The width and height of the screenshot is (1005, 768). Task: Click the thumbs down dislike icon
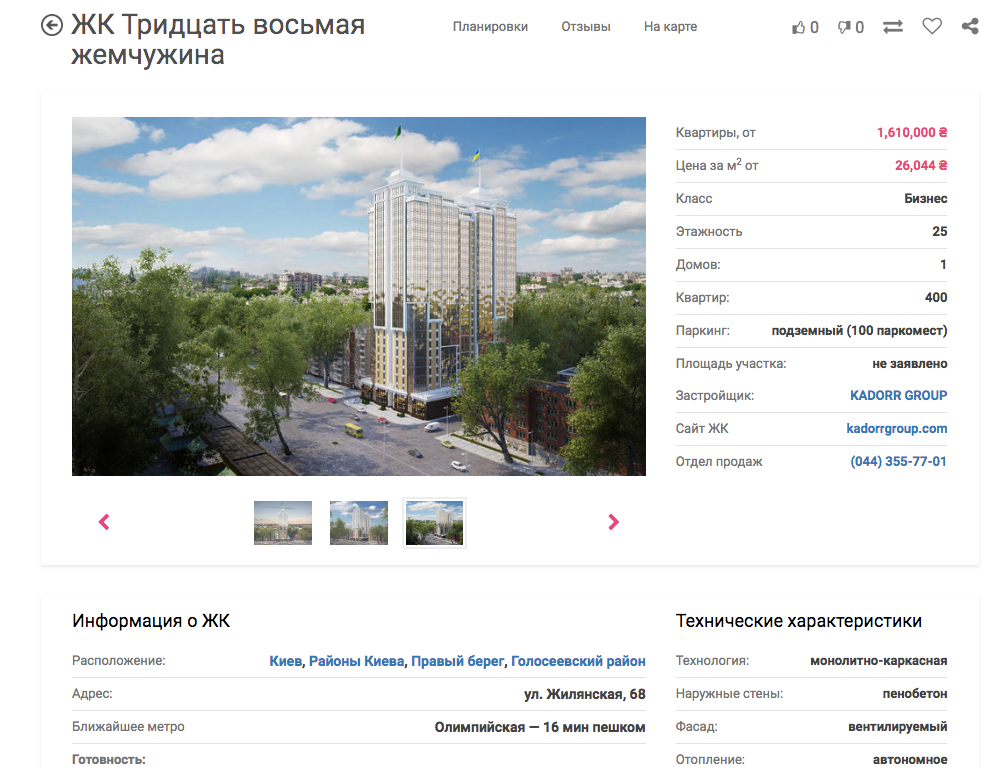pos(844,27)
